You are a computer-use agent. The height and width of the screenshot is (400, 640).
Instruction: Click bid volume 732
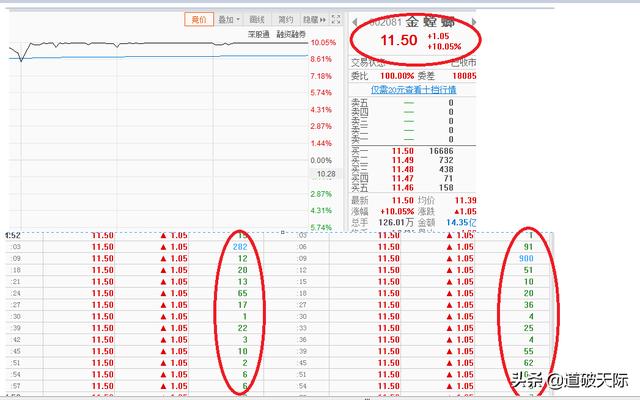coord(446,160)
